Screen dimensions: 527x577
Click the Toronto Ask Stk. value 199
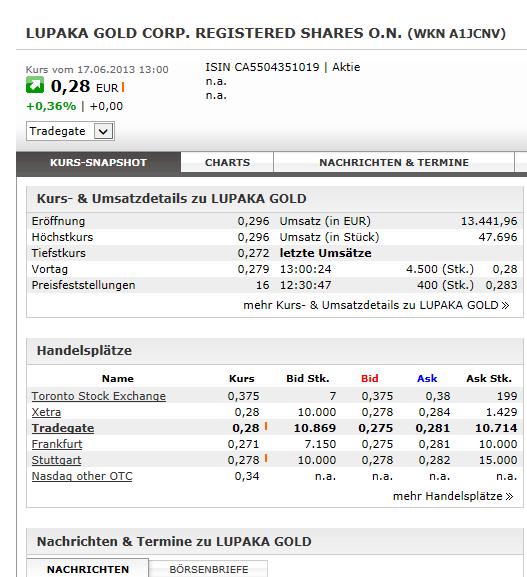pyautogui.click(x=507, y=396)
